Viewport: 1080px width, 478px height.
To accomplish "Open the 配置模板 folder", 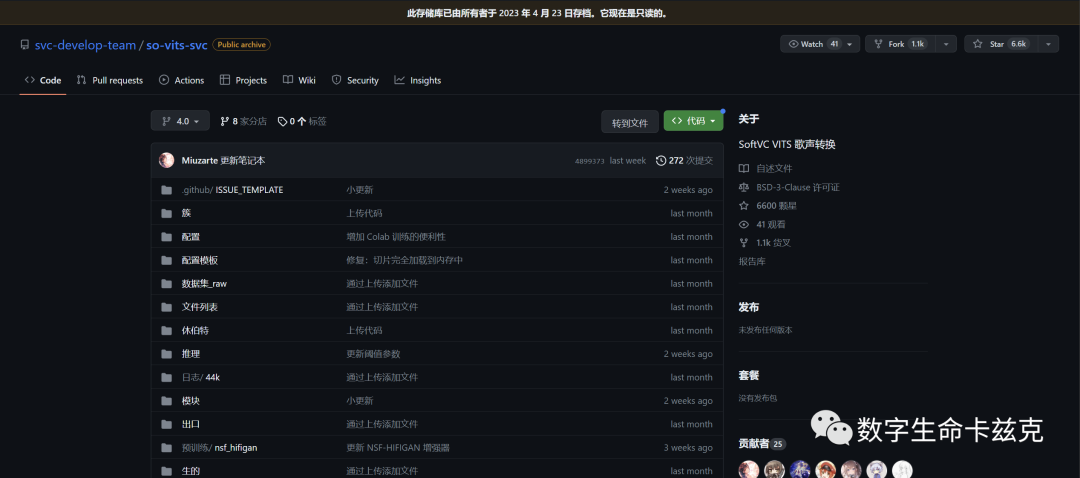I will [200, 260].
